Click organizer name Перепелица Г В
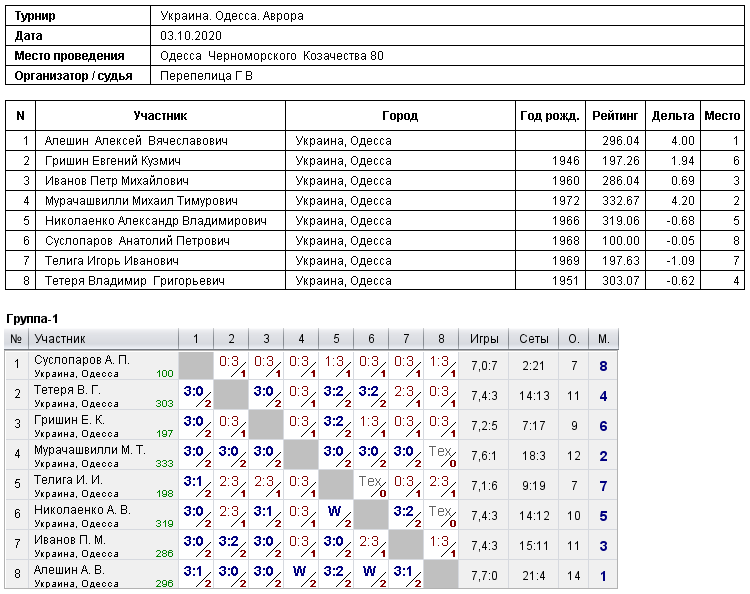The image size is (750, 594). 206,76
